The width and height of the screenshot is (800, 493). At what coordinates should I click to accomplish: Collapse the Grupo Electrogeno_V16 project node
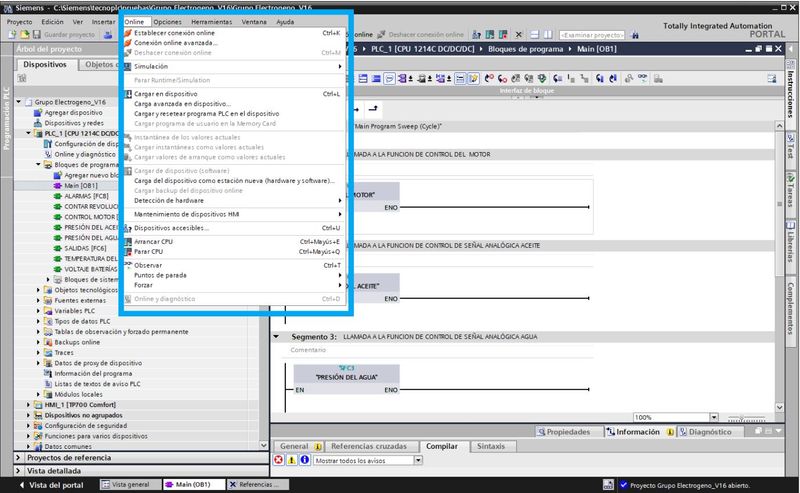pos(19,102)
